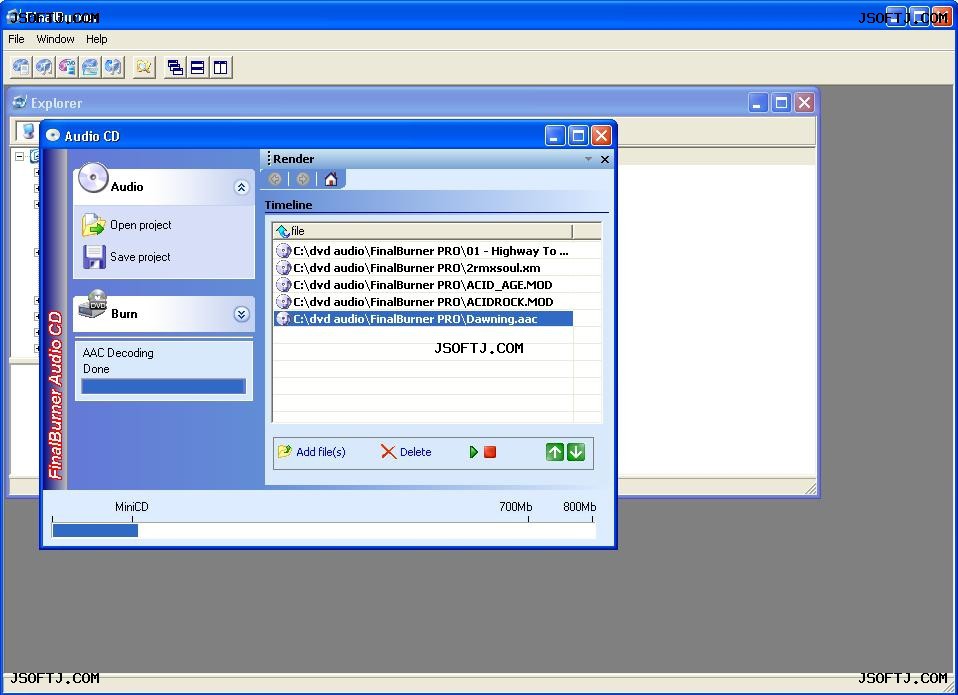Click the computer icon in the Explorer window
The width and height of the screenshot is (958, 695).
click(x=28, y=130)
